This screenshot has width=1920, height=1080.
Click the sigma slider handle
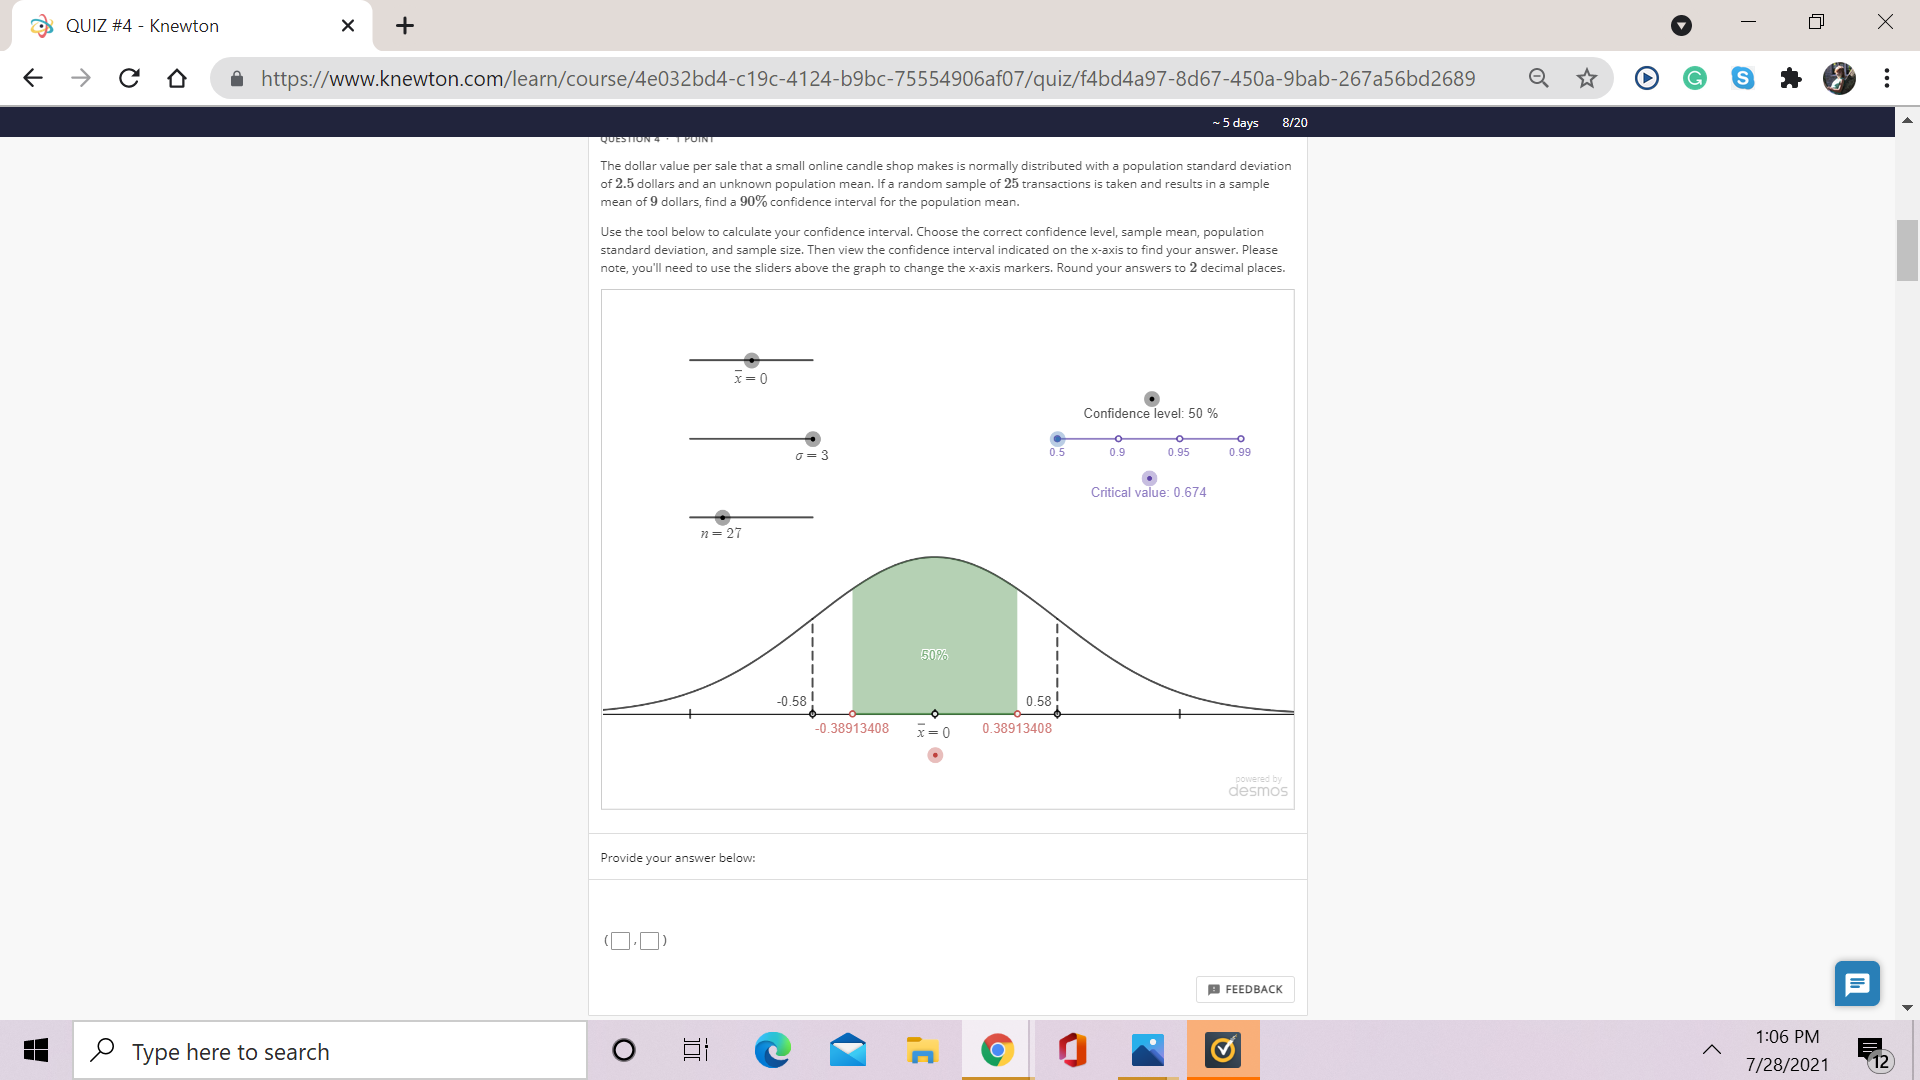tap(812, 438)
